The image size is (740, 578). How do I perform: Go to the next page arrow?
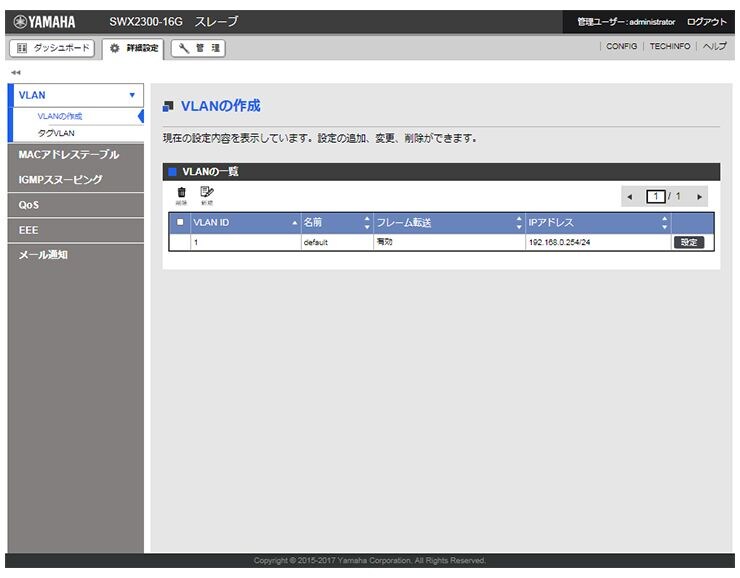click(x=699, y=197)
